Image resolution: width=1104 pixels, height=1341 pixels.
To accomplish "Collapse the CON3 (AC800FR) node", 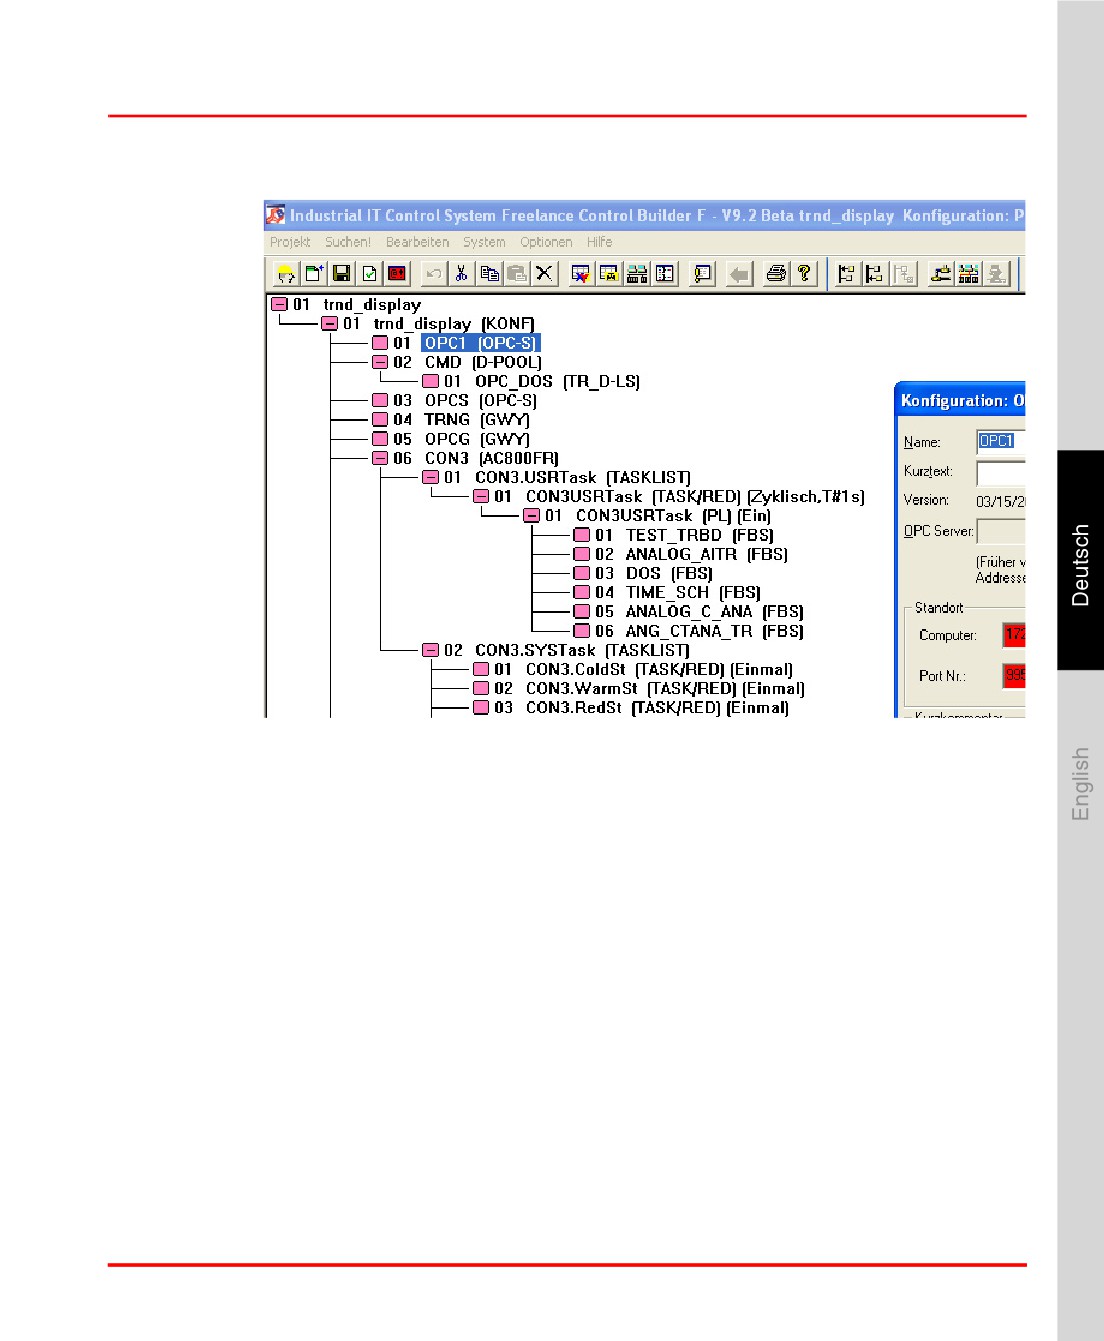I will pos(380,458).
